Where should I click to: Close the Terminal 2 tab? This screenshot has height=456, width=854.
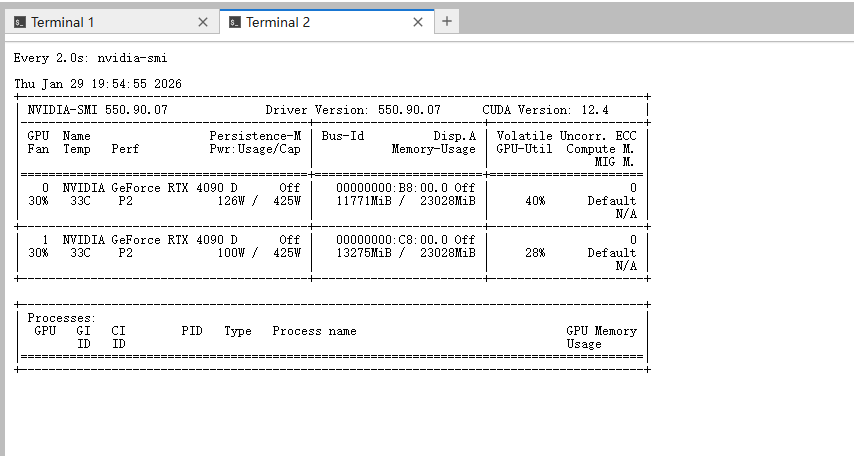click(x=418, y=22)
